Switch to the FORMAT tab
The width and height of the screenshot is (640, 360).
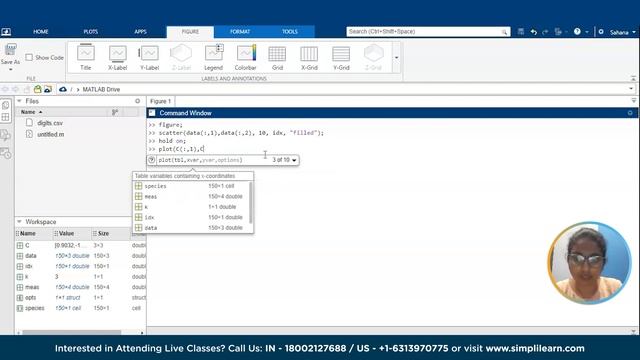point(240,31)
